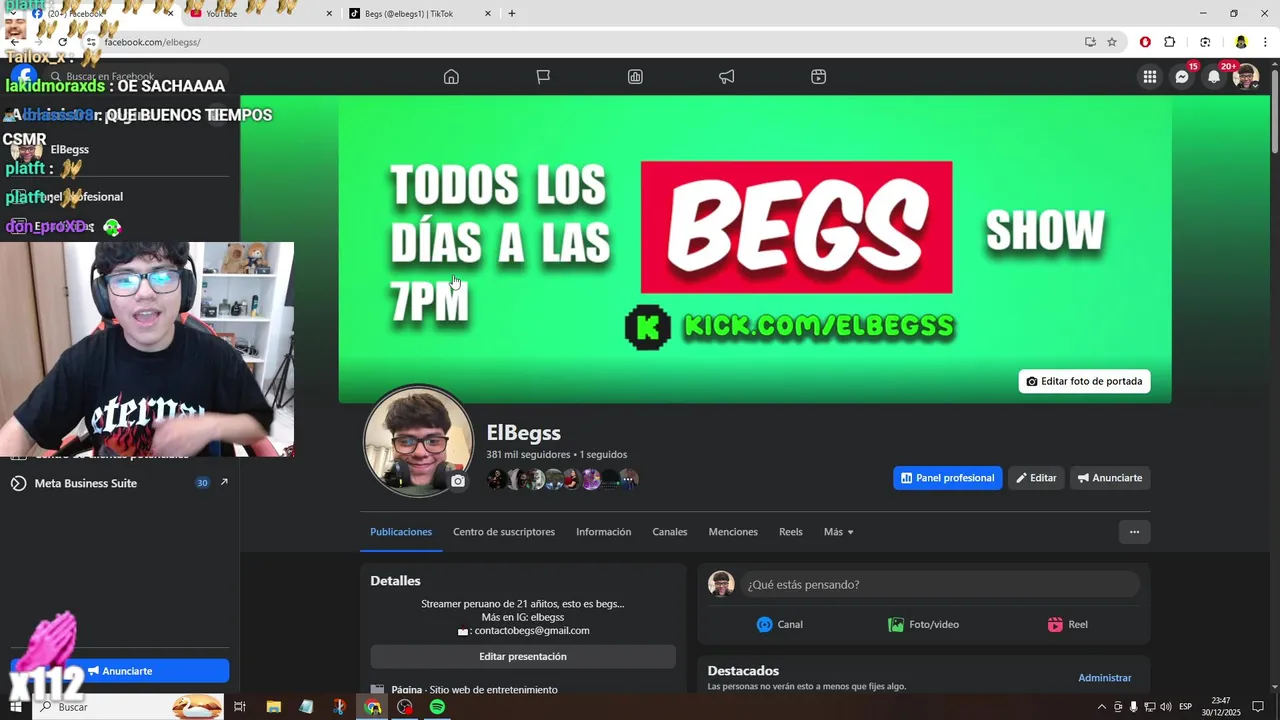Screen dimensions: 1280x720
Task: Click the taskbar volume icon
Action: [1166, 707]
